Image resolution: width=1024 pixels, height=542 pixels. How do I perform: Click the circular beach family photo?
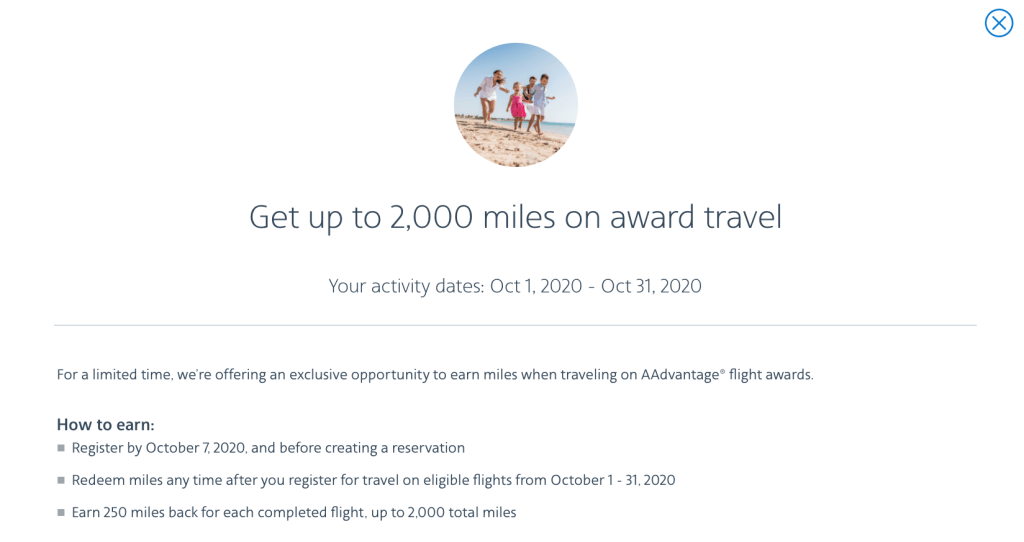pos(515,105)
